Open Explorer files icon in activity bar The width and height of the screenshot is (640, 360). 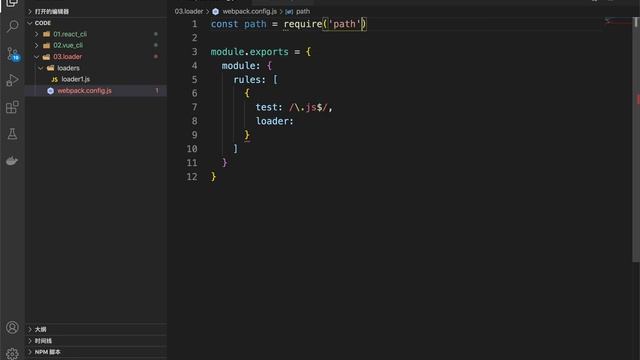click(12, 3)
